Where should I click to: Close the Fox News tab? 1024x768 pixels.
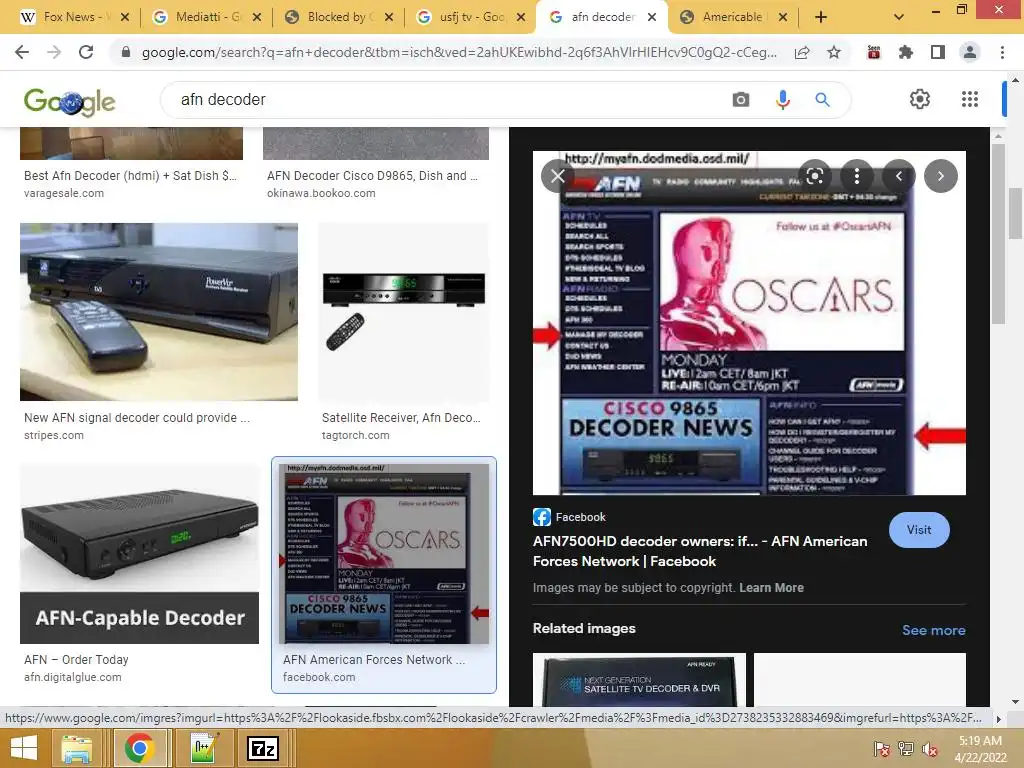(x=125, y=17)
